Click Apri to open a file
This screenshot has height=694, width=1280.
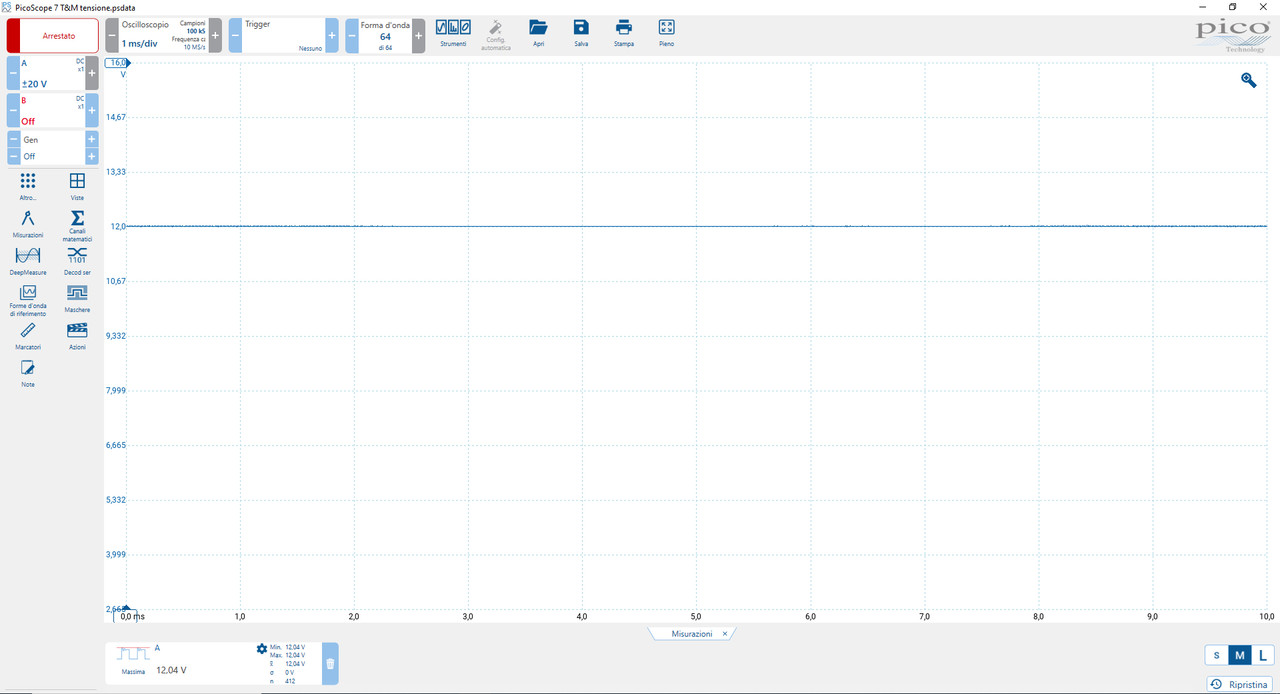pyautogui.click(x=539, y=34)
